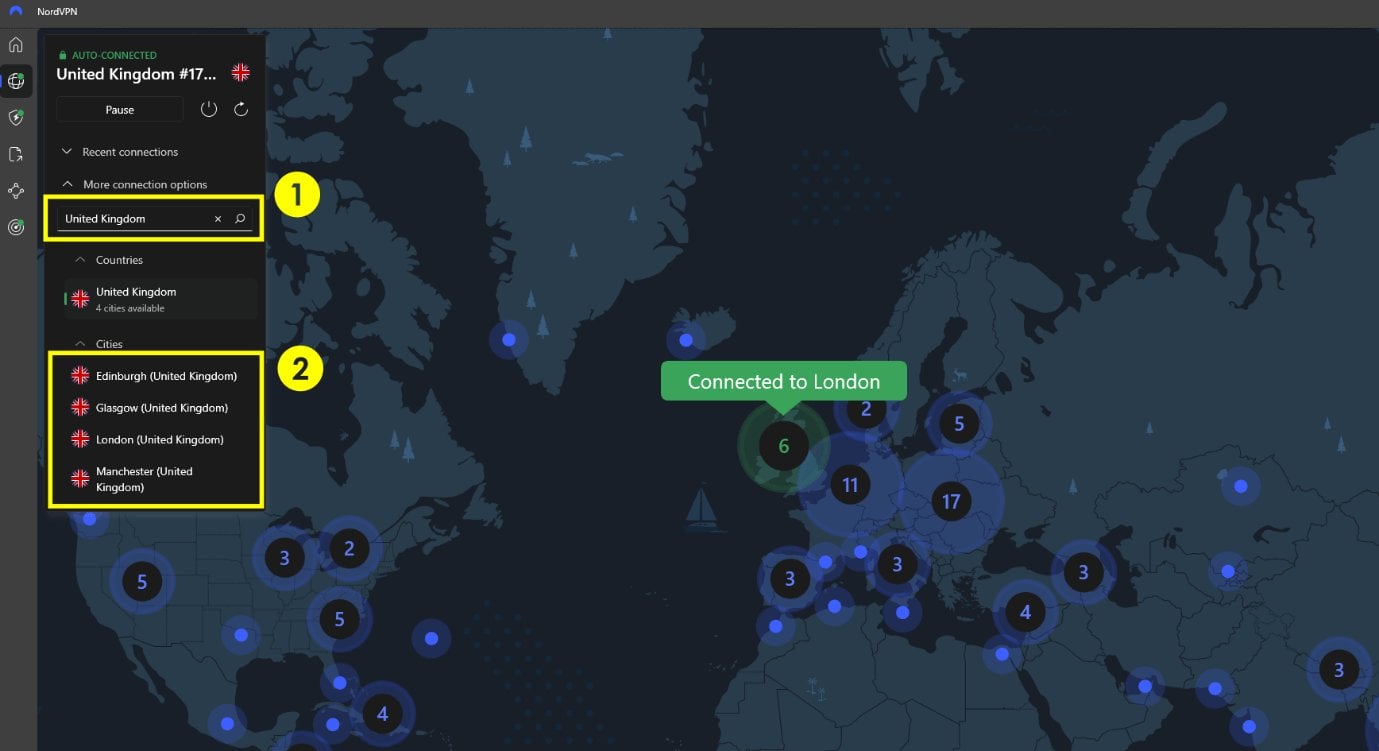The image size is (1379, 751).
Task: Click the magnifier search icon
Action: tap(240, 219)
